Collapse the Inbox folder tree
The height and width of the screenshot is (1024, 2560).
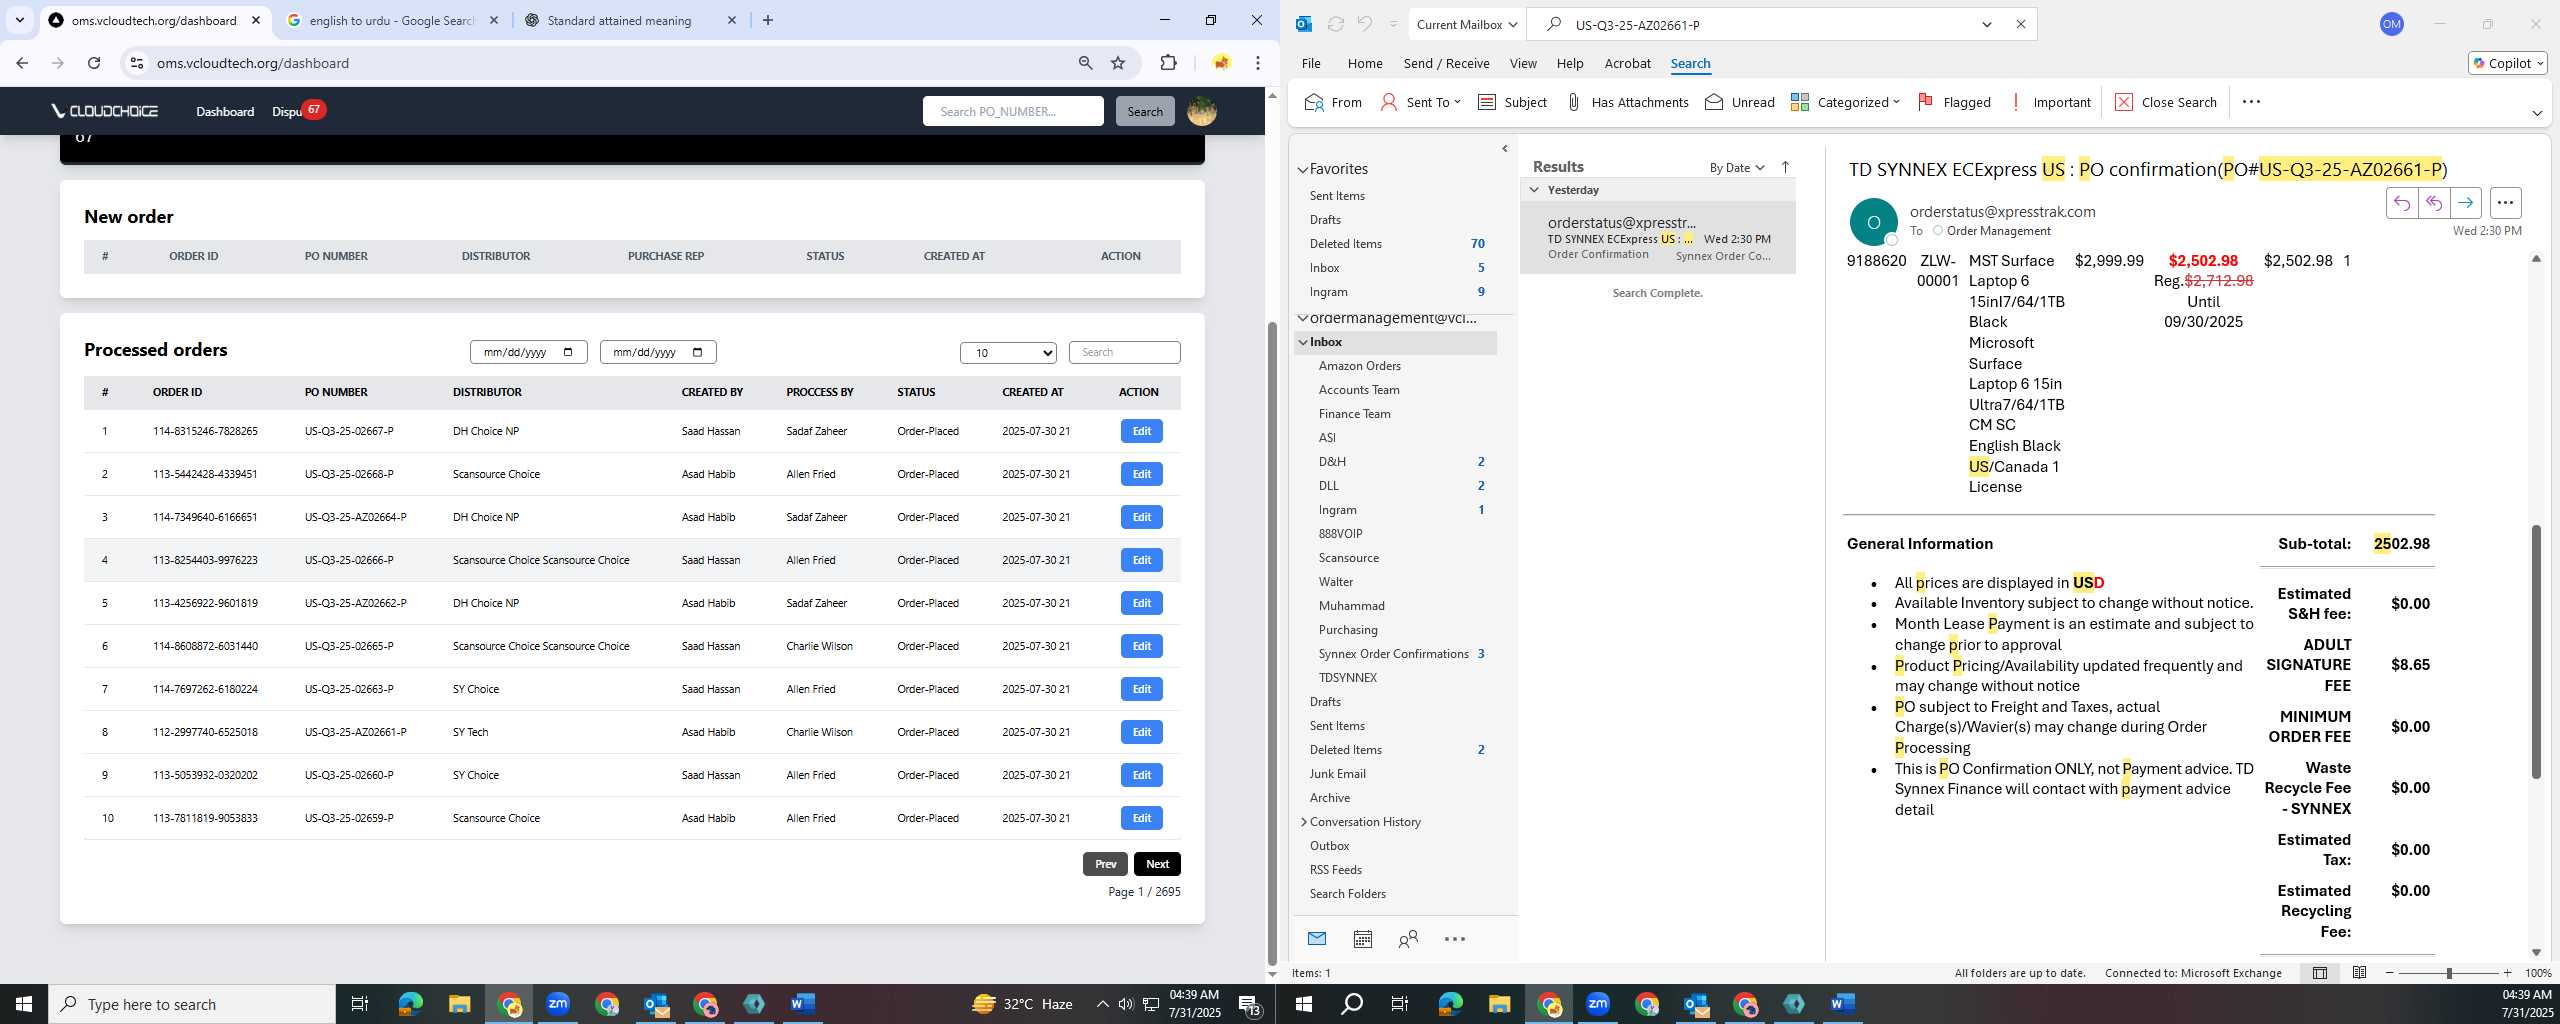(1303, 342)
